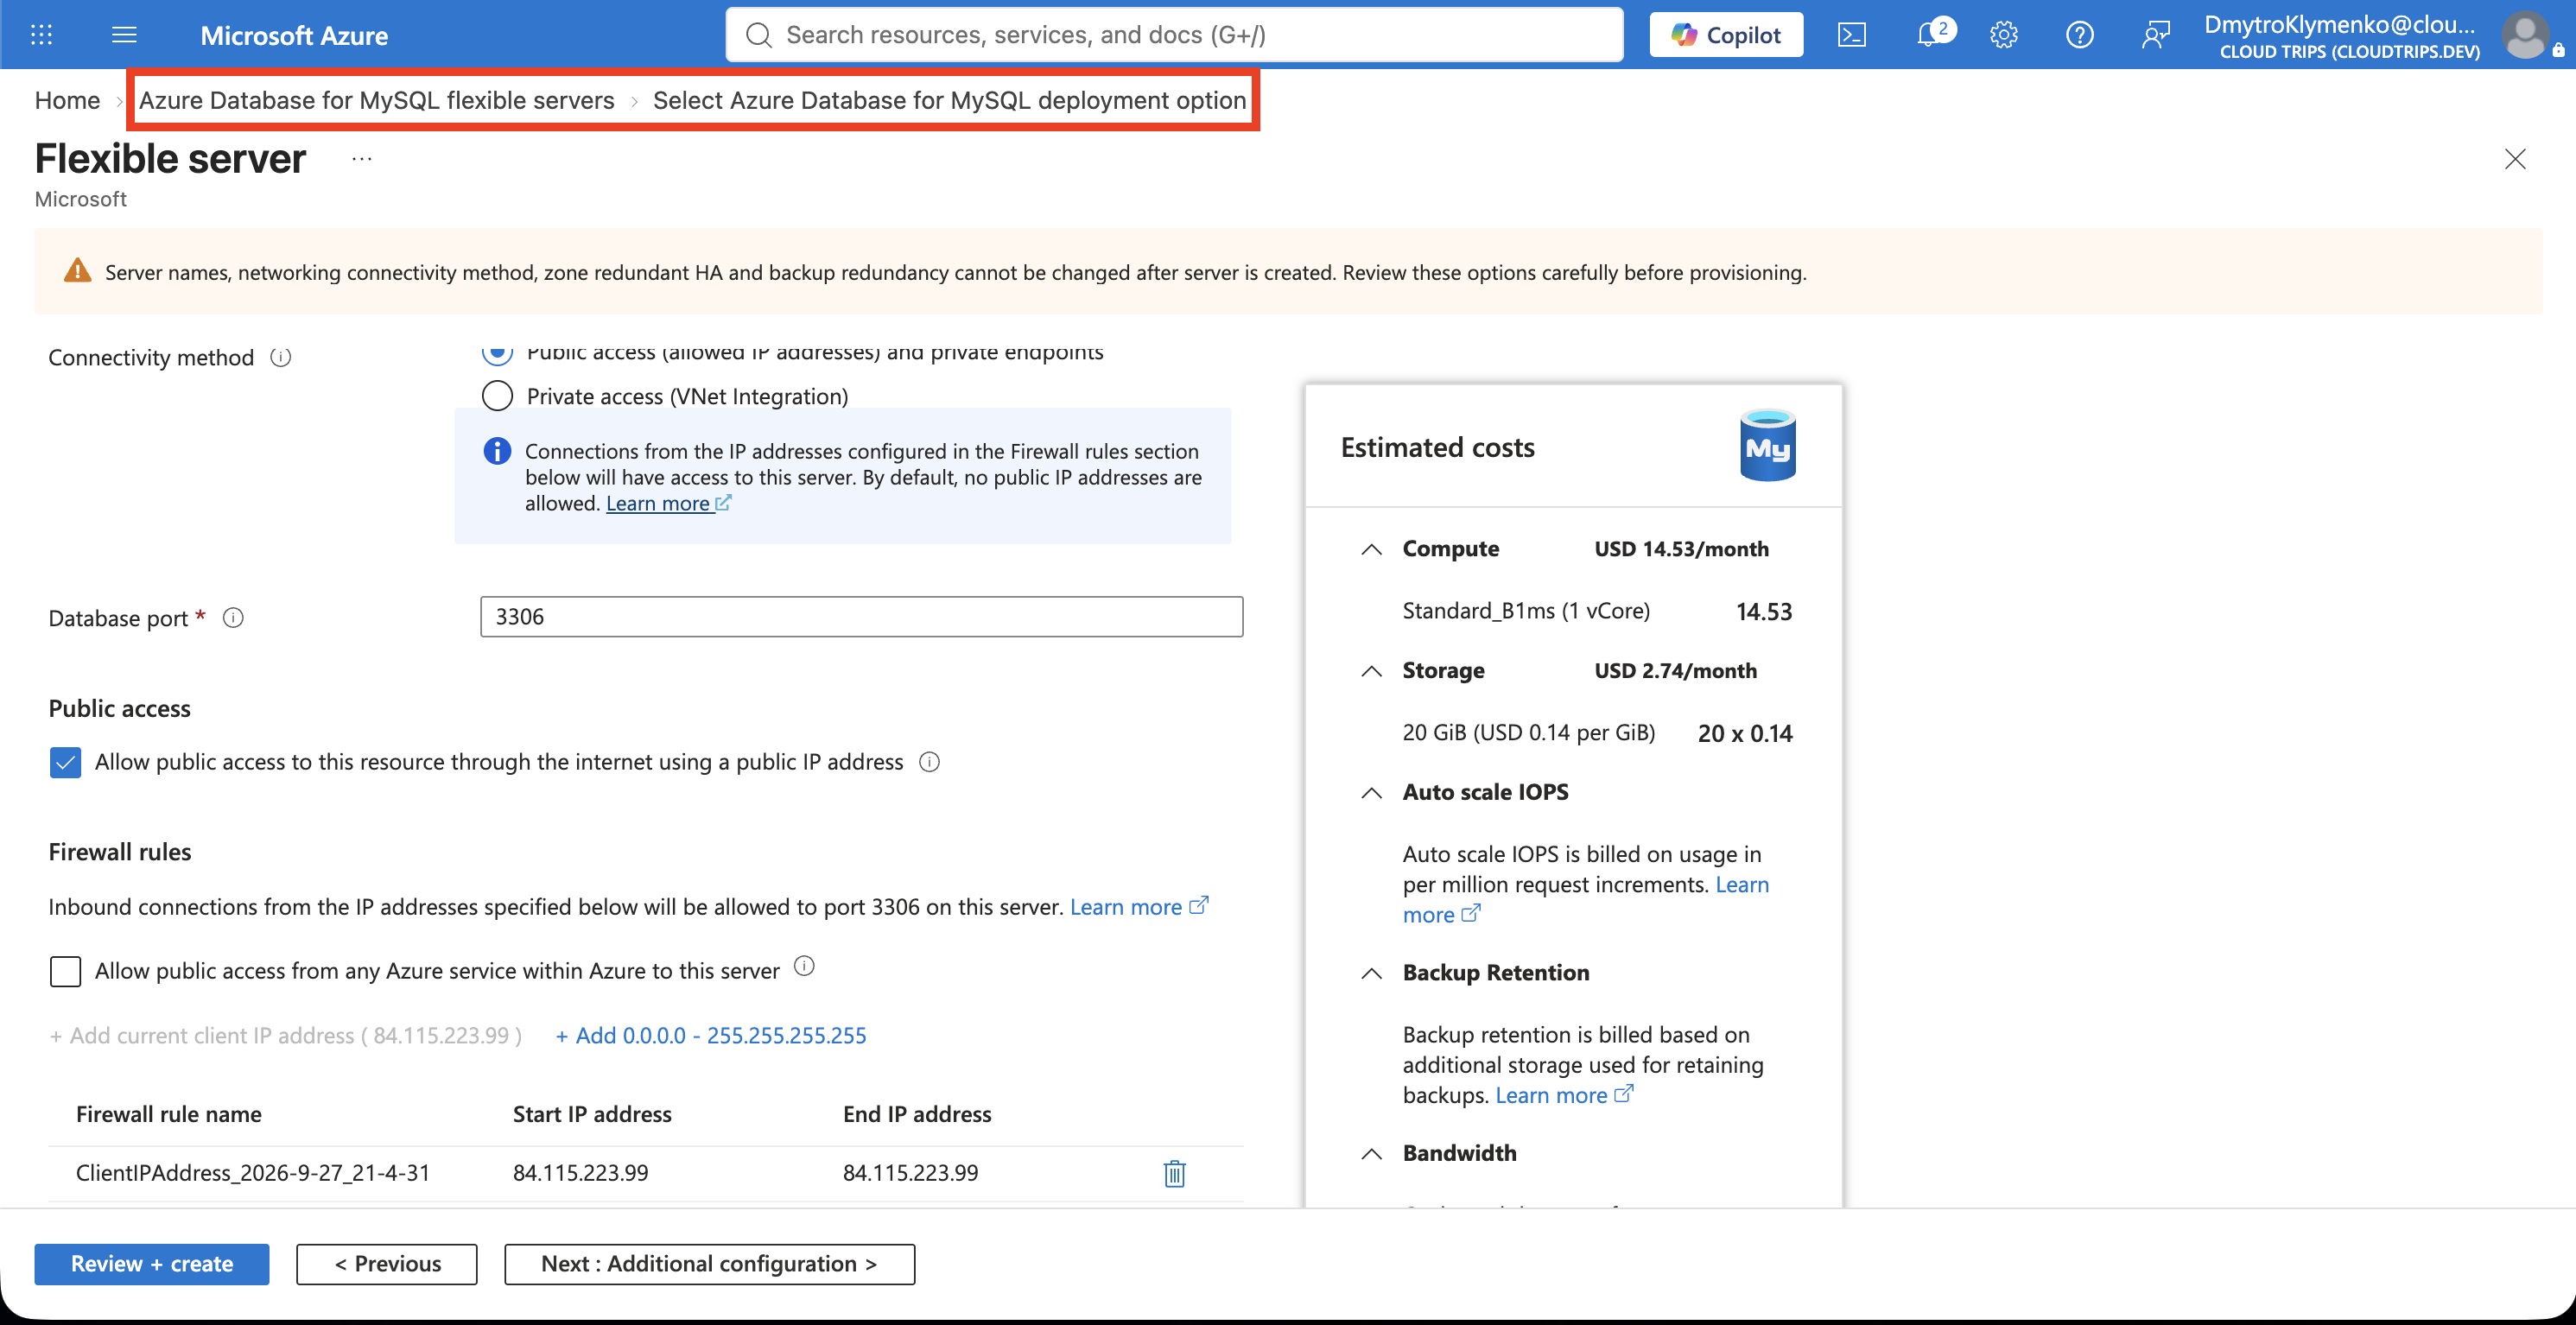Open the portal hamburger menu
Image resolution: width=2576 pixels, height=1325 pixels.
[x=124, y=35]
